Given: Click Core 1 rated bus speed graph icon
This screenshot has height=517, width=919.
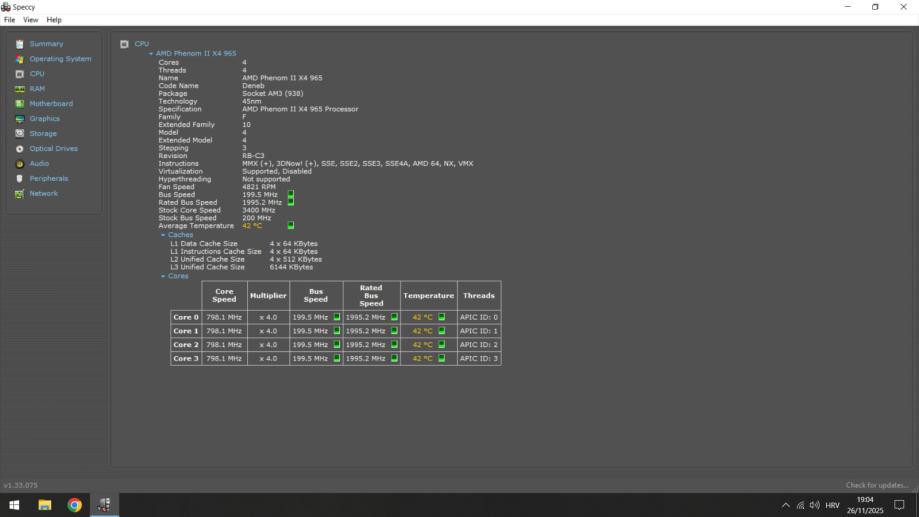Looking at the screenshot, I should [394, 331].
